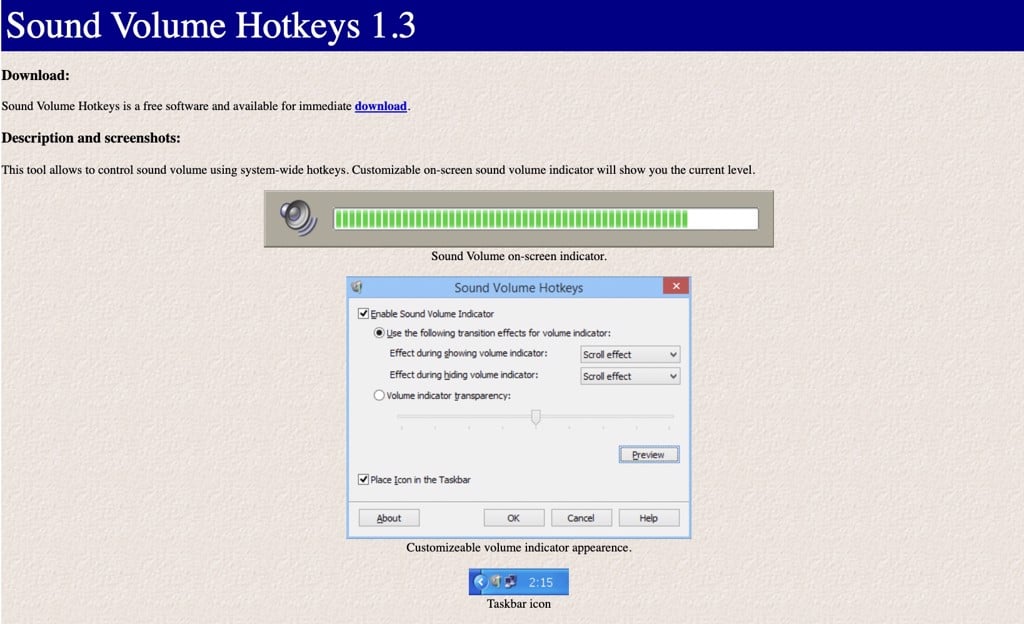Click the 2:15 taskbar clock

point(541,582)
